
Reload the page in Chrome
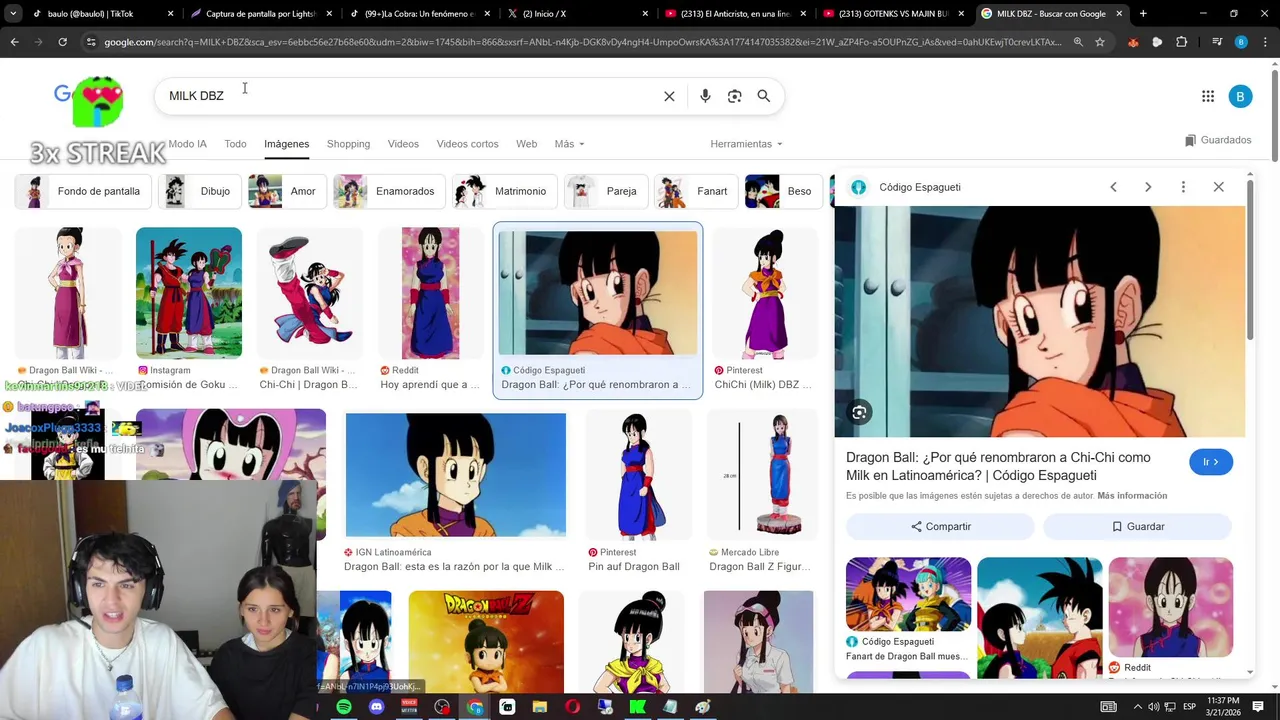pos(62,42)
